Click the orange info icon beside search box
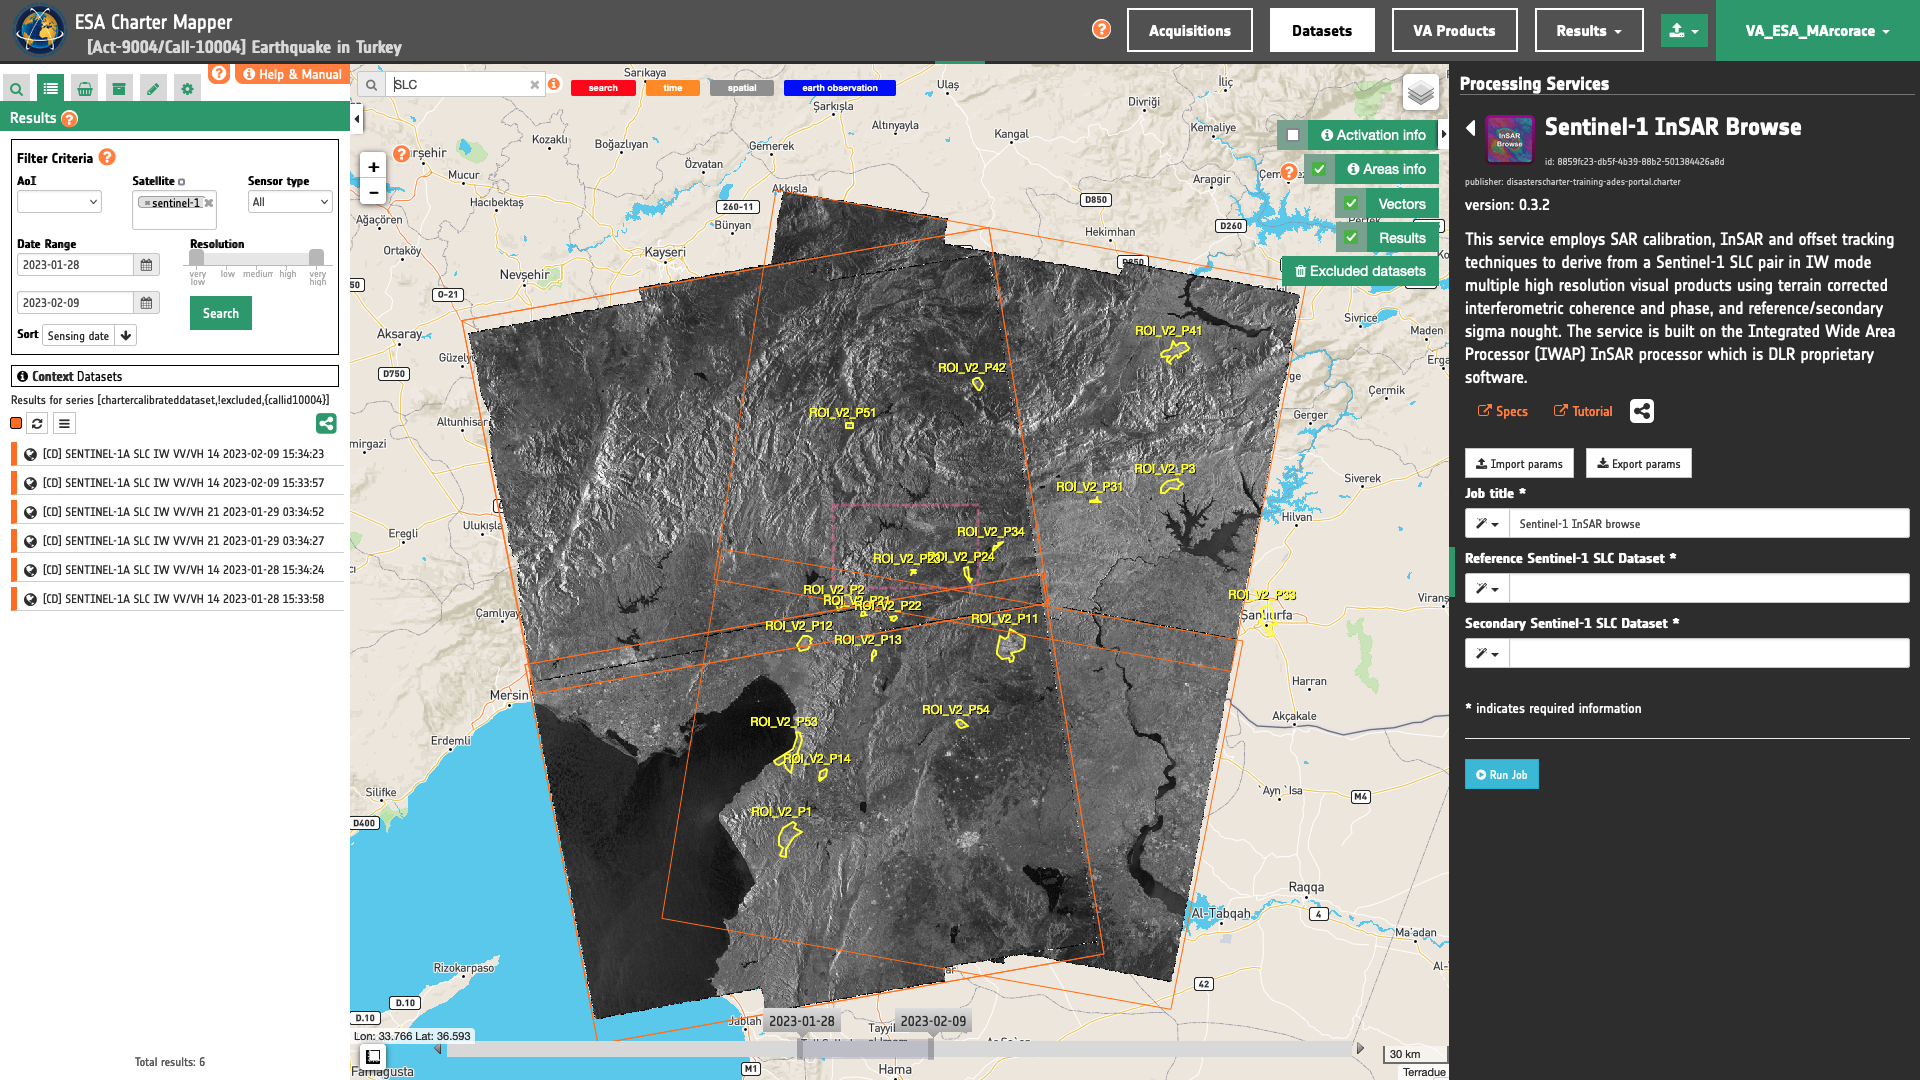This screenshot has height=1080, width=1920. point(554,84)
